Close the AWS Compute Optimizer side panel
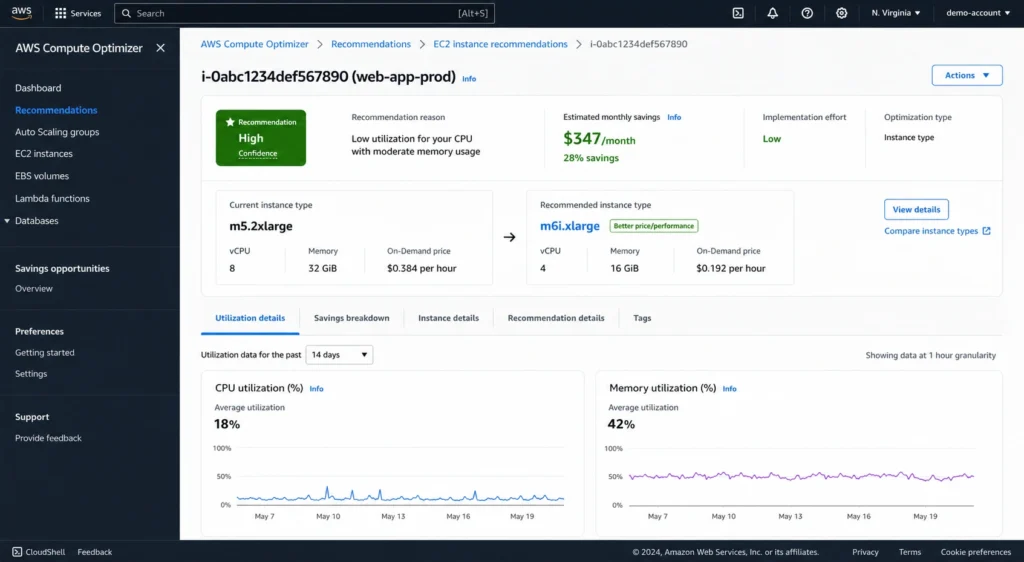1024x562 pixels. (161, 48)
